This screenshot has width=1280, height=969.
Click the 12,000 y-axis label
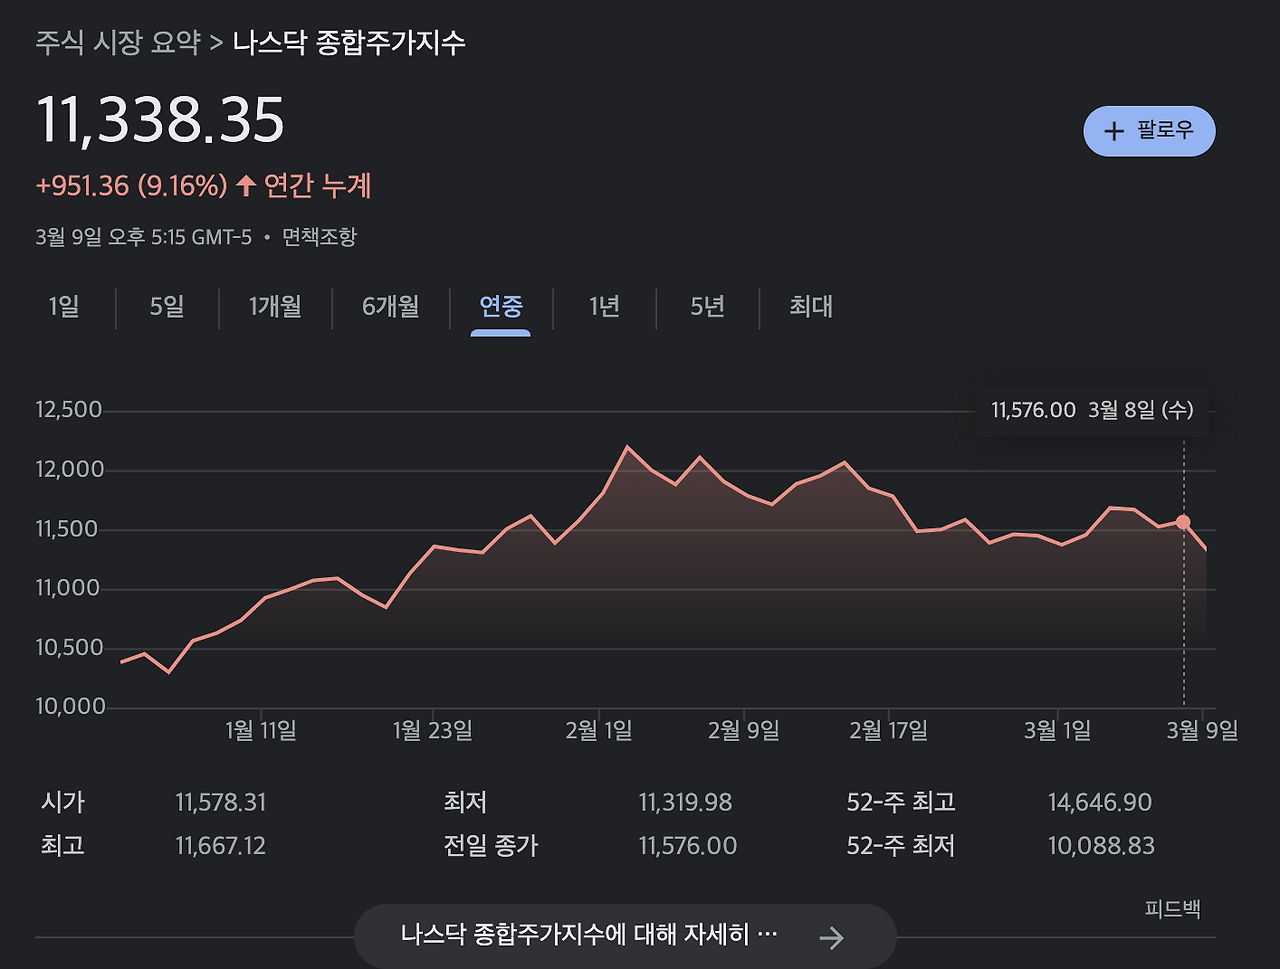[x=69, y=470]
